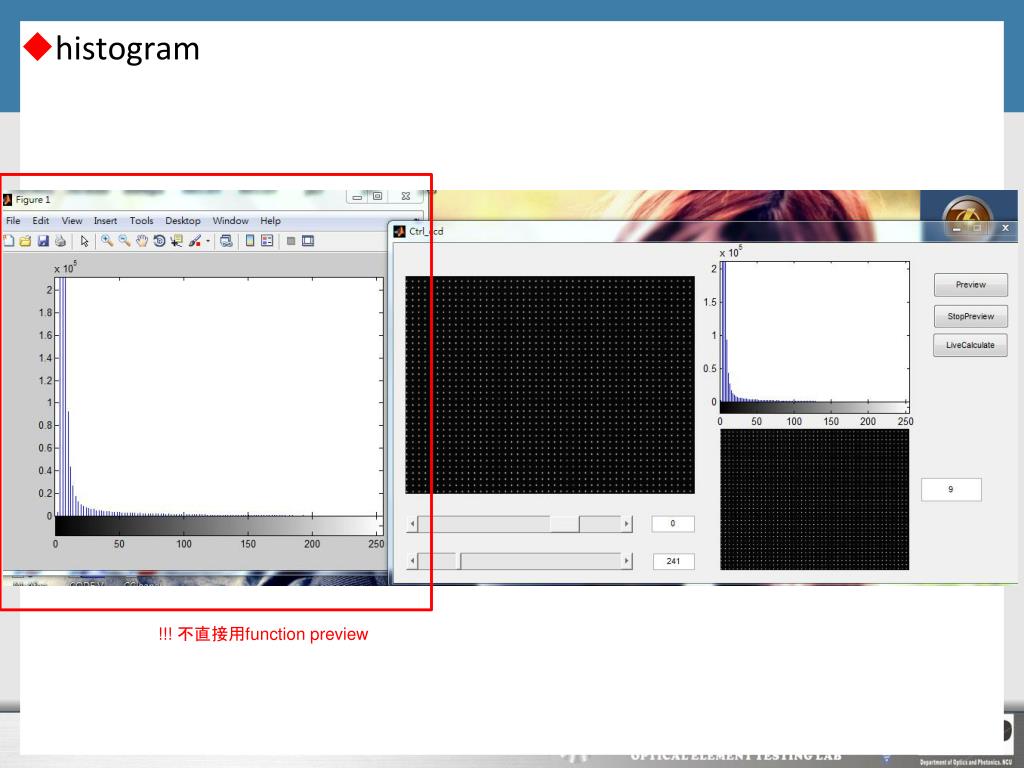Click the LiveCalculate button
Image resolution: width=1024 pixels, height=768 pixels.
(x=970, y=345)
